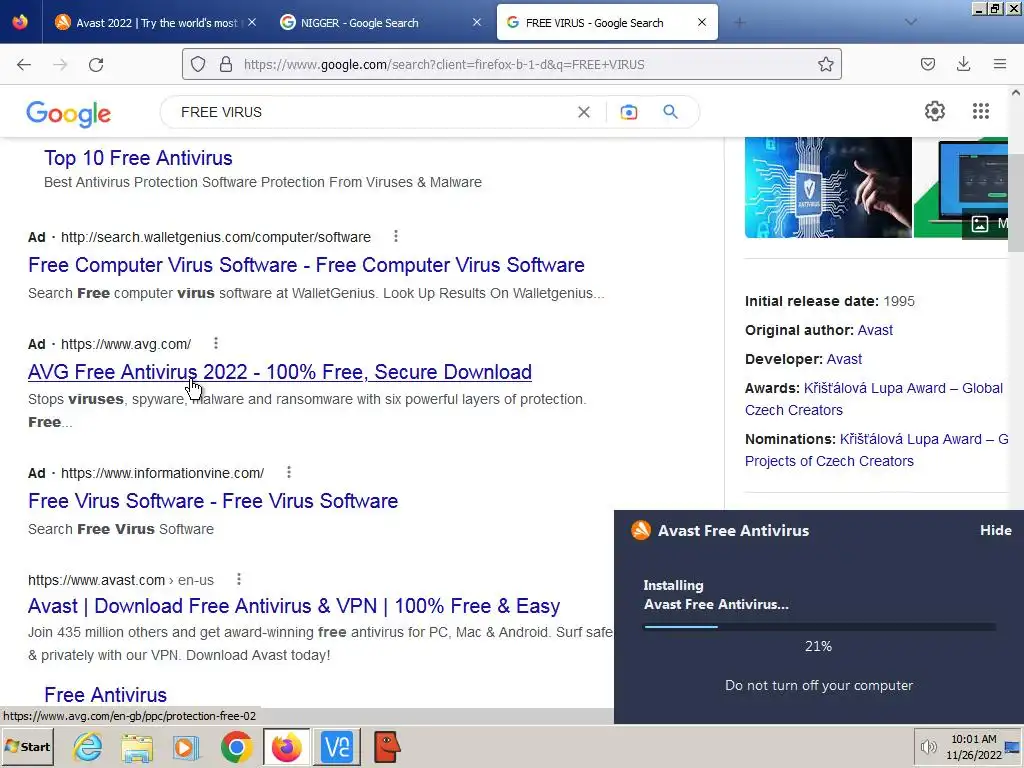Click the Windows Start button

(x=27, y=747)
